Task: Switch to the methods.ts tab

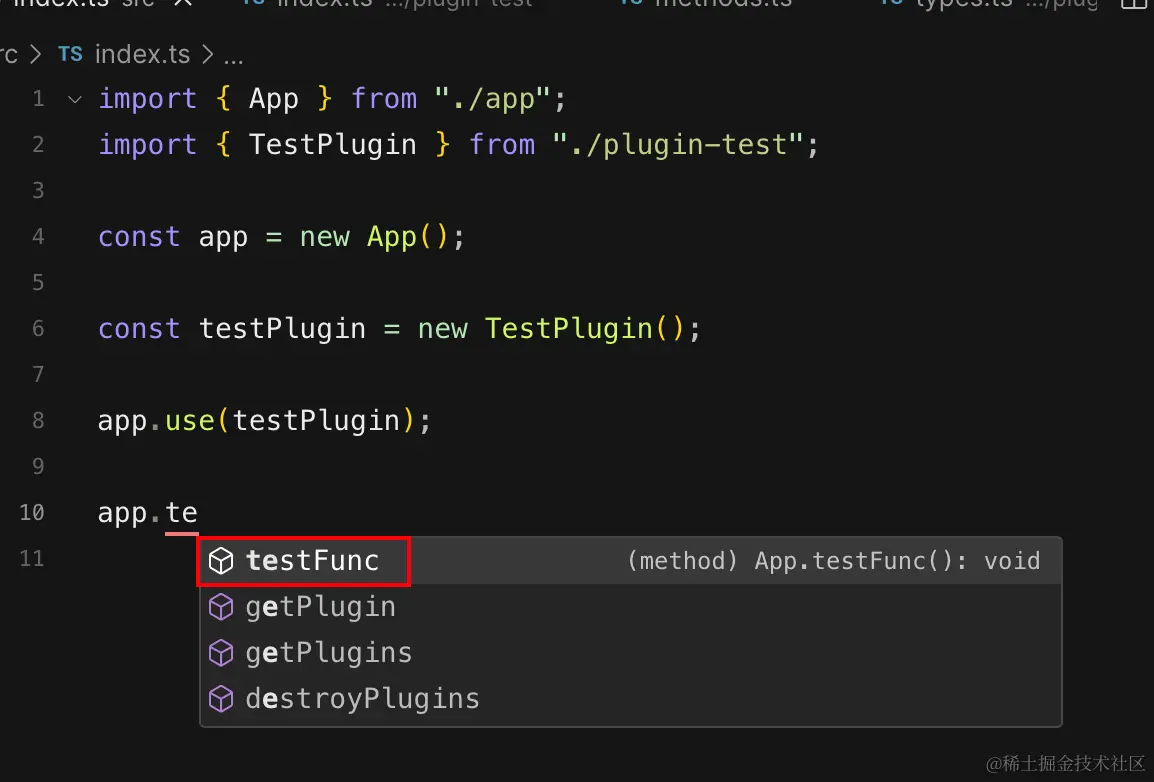Action: click(x=722, y=5)
